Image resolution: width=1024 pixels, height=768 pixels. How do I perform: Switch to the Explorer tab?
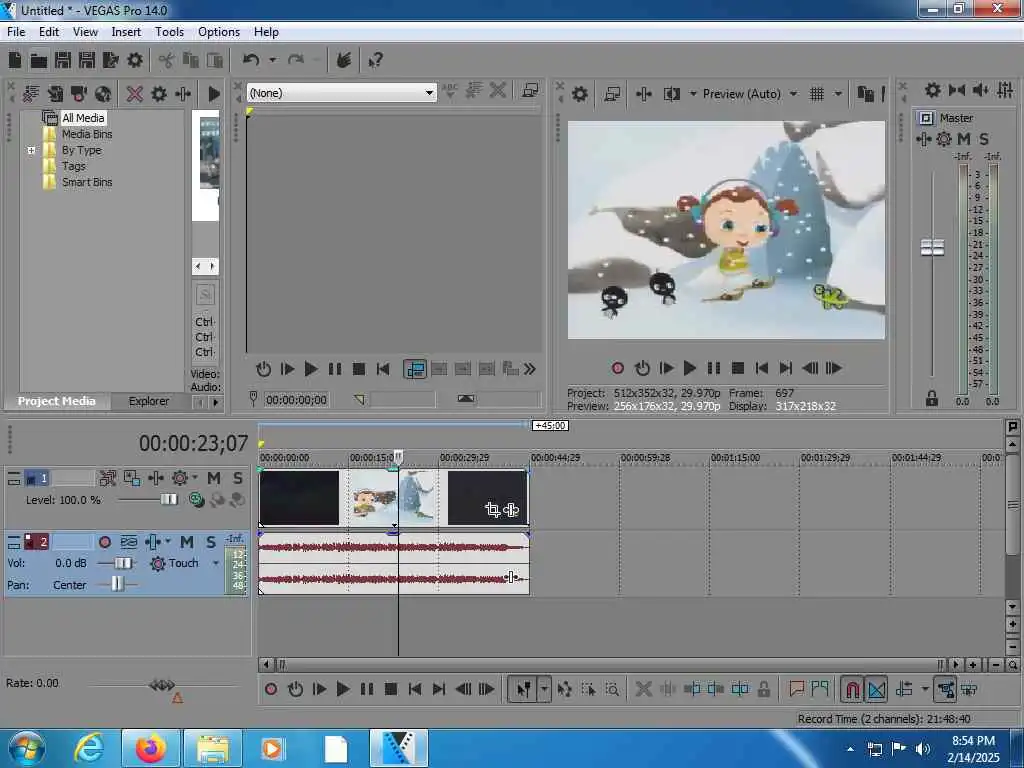[148, 401]
